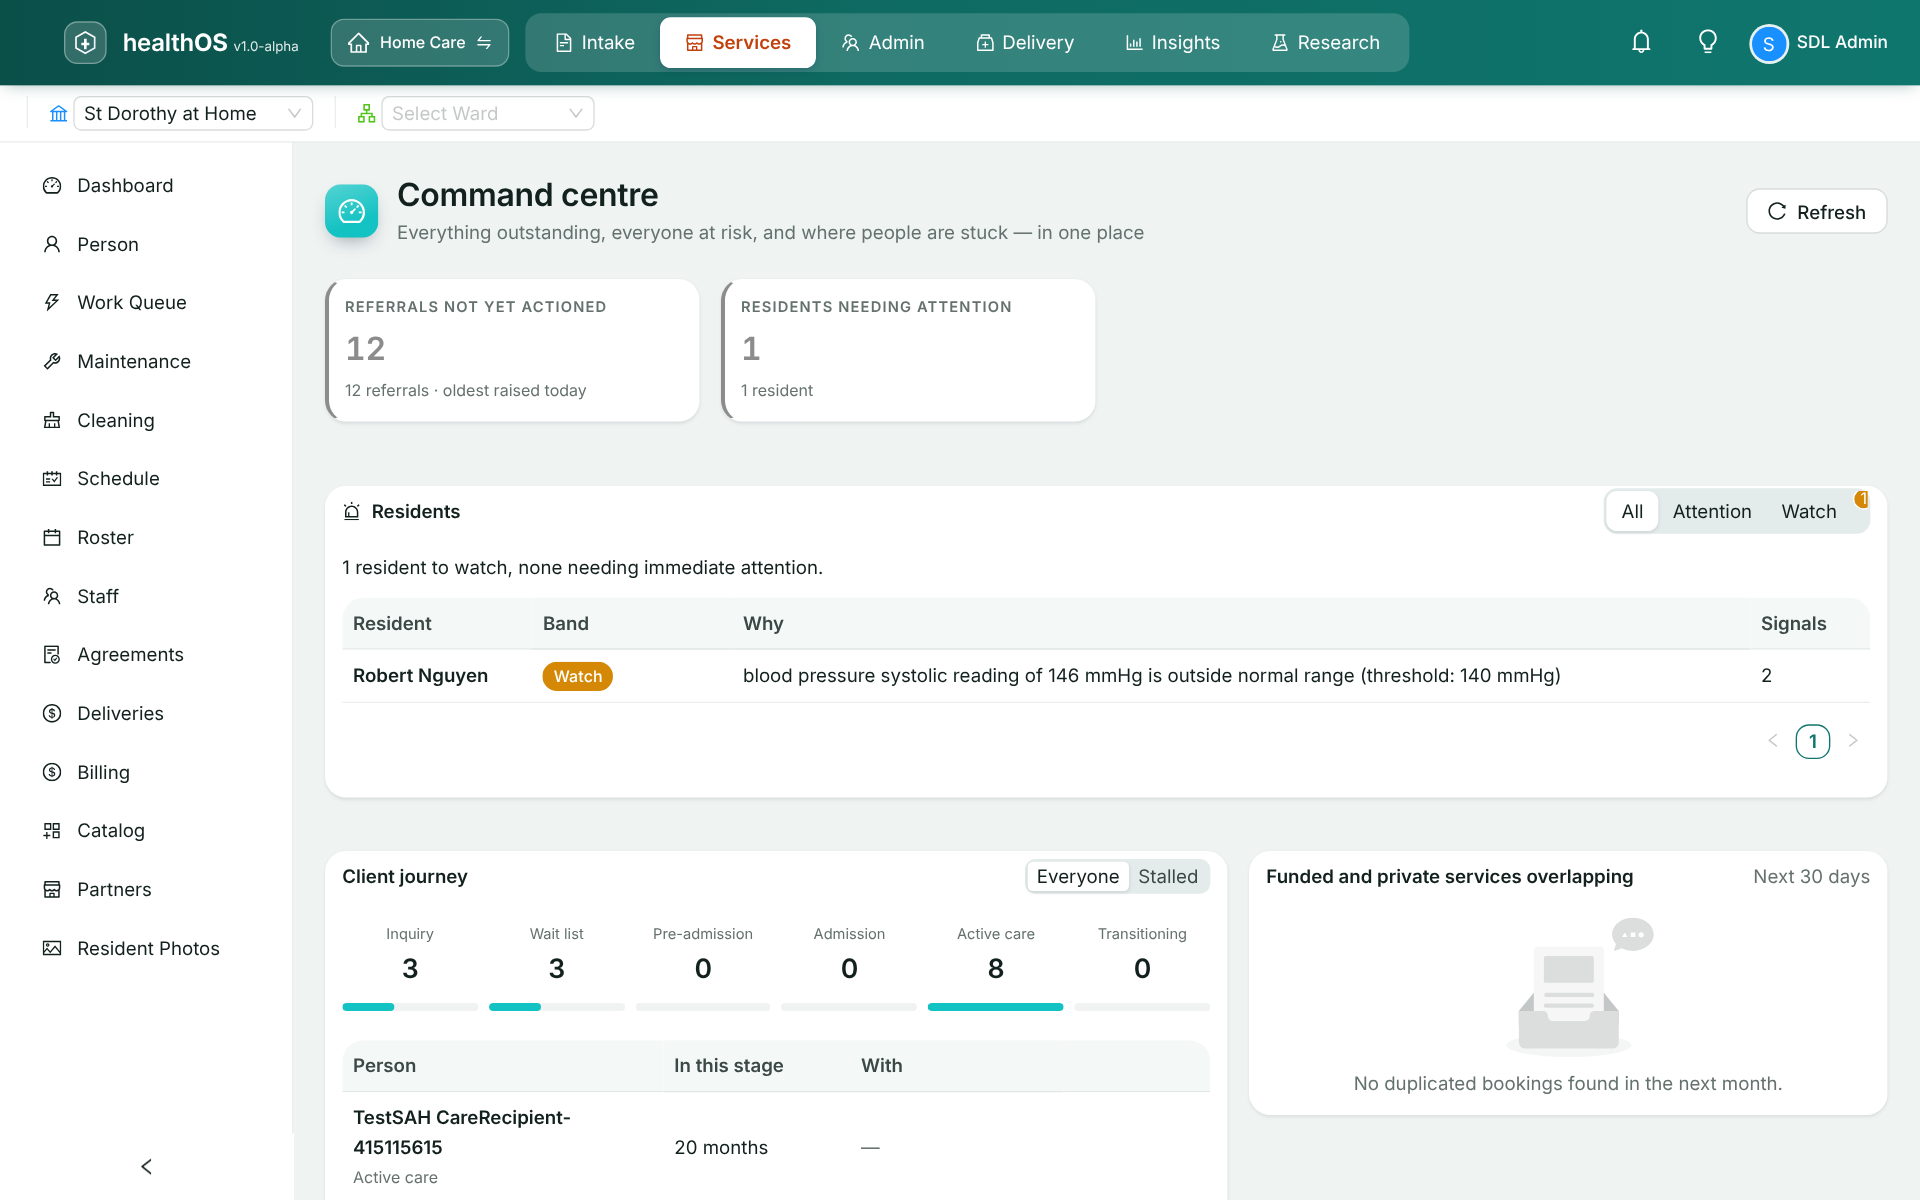Switch to the Admin tab
Viewport: 1920px width, 1200px height.
pos(883,42)
